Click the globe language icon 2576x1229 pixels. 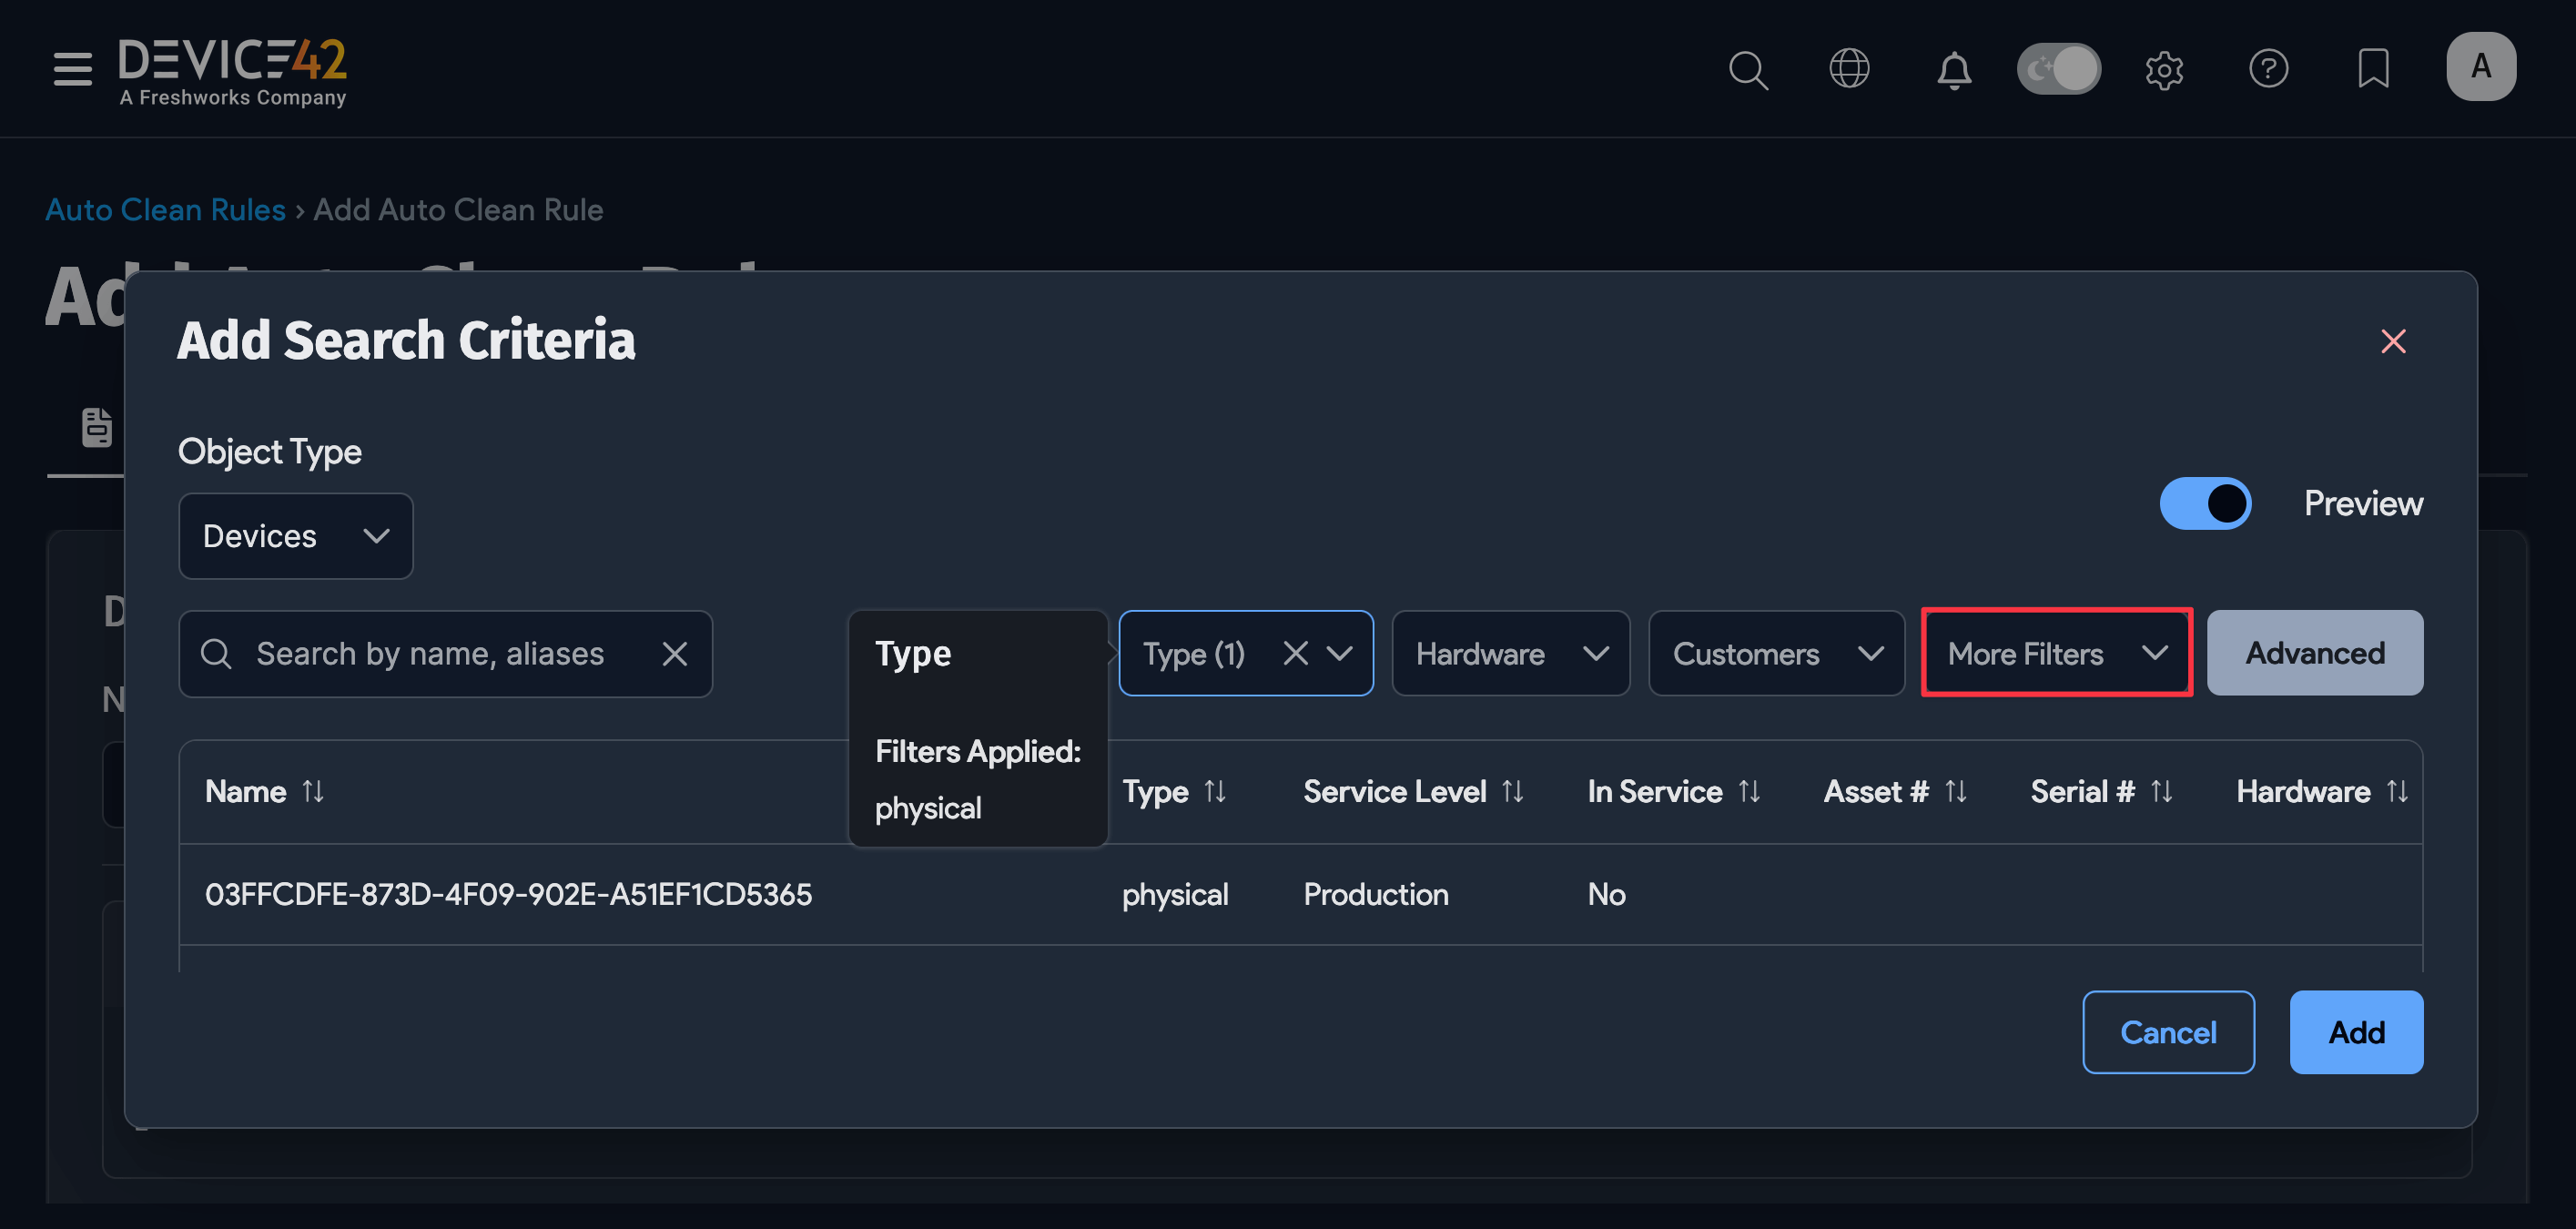click(x=1849, y=68)
